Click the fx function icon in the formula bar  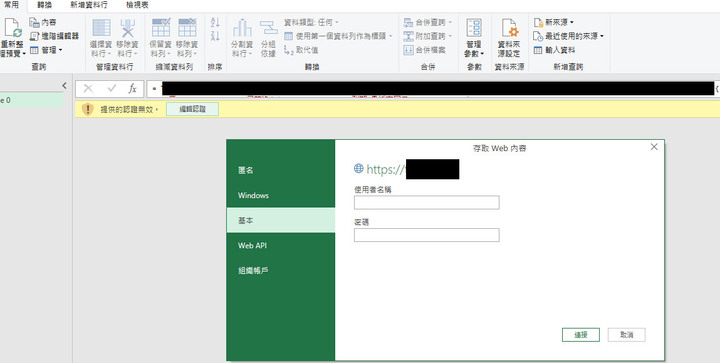pyautogui.click(x=133, y=89)
